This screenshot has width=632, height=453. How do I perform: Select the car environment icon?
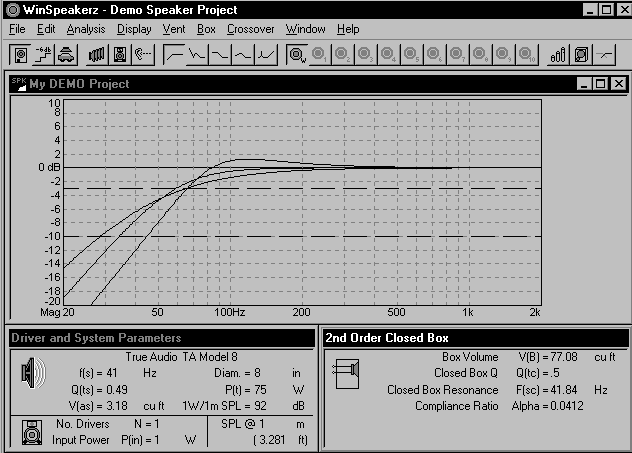pyautogui.click(x=65, y=53)
